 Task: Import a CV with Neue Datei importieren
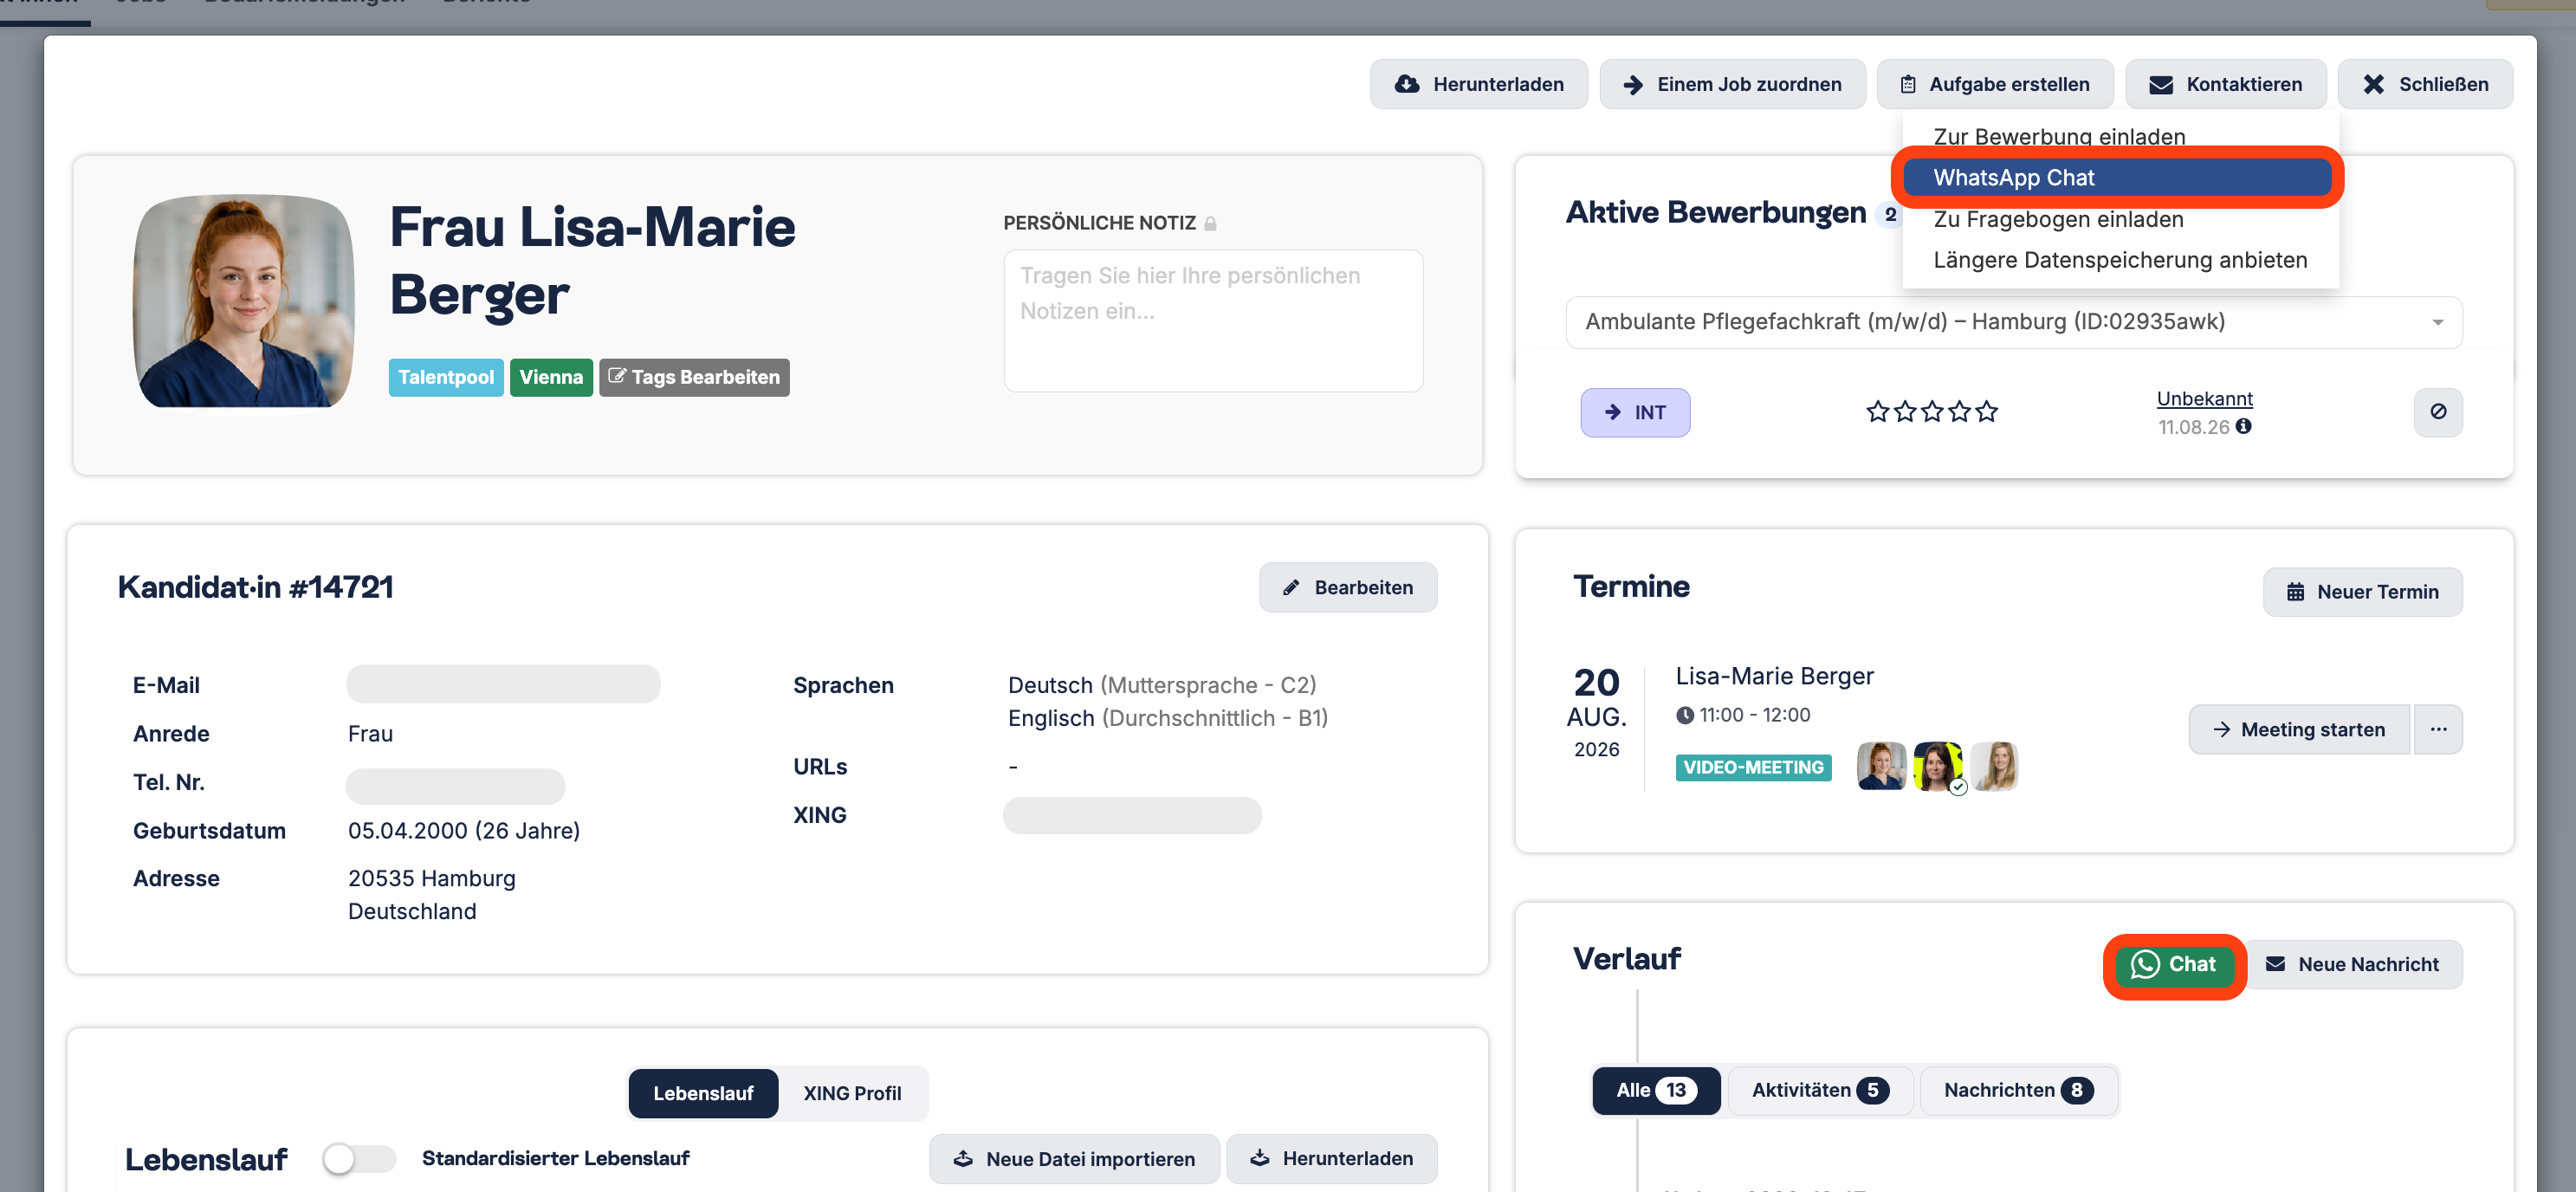[x=1074, y=1159]
